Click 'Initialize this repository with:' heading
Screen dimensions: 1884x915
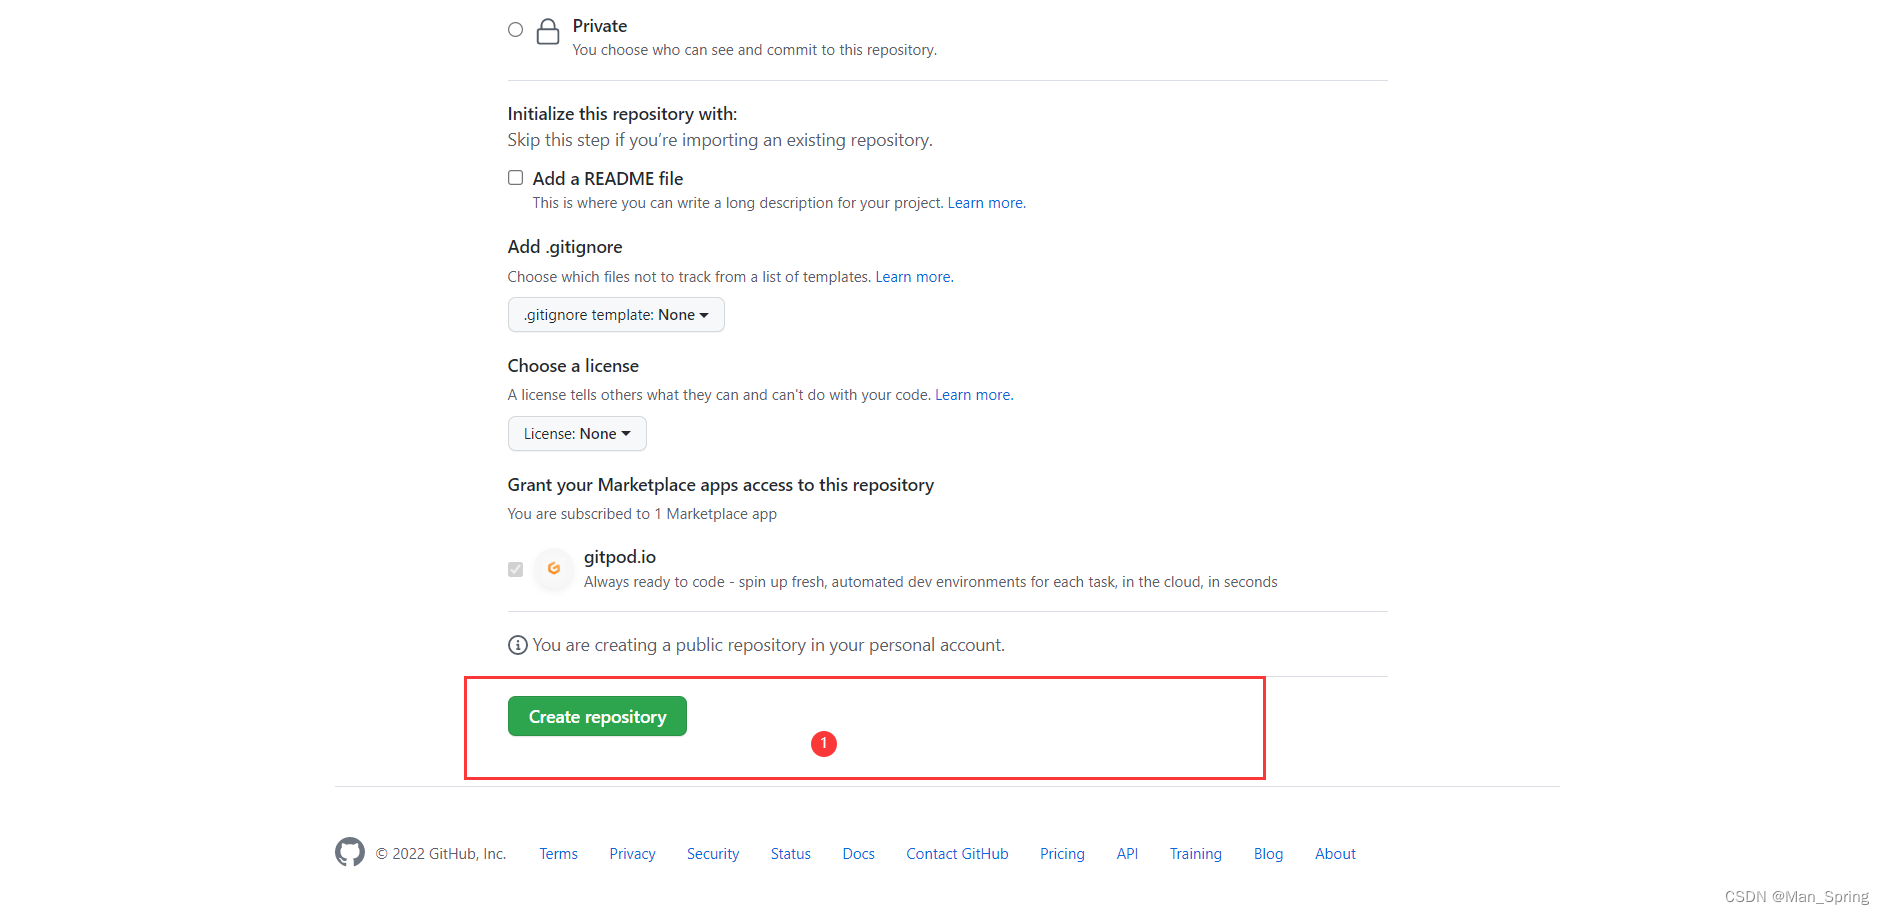tap(622, 114)
